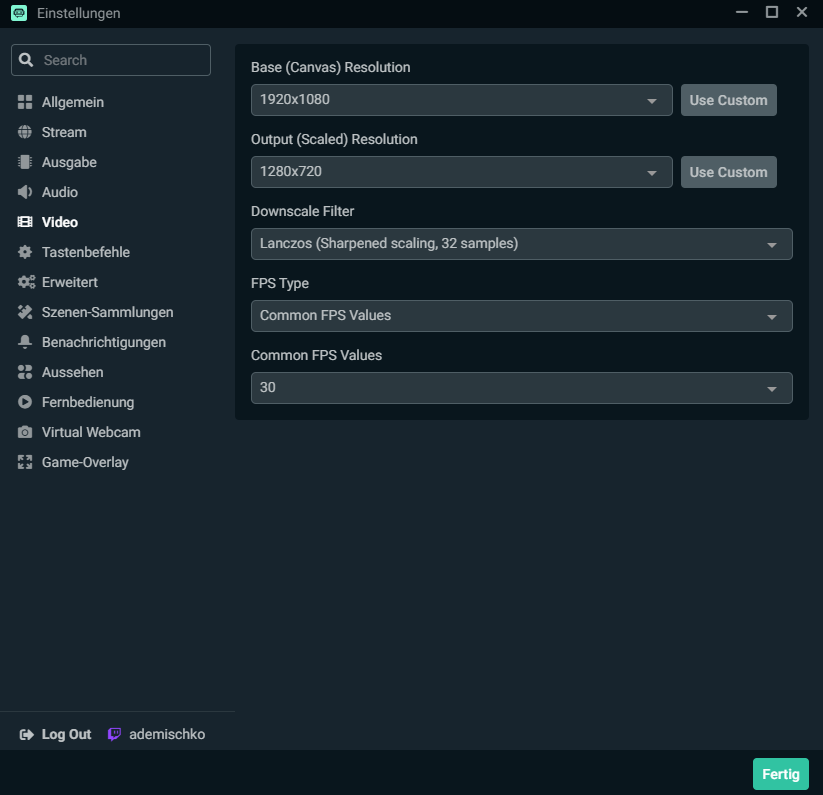Go to Fernbedienung settings section
This screenshot has width=823, height=795.
87,402
